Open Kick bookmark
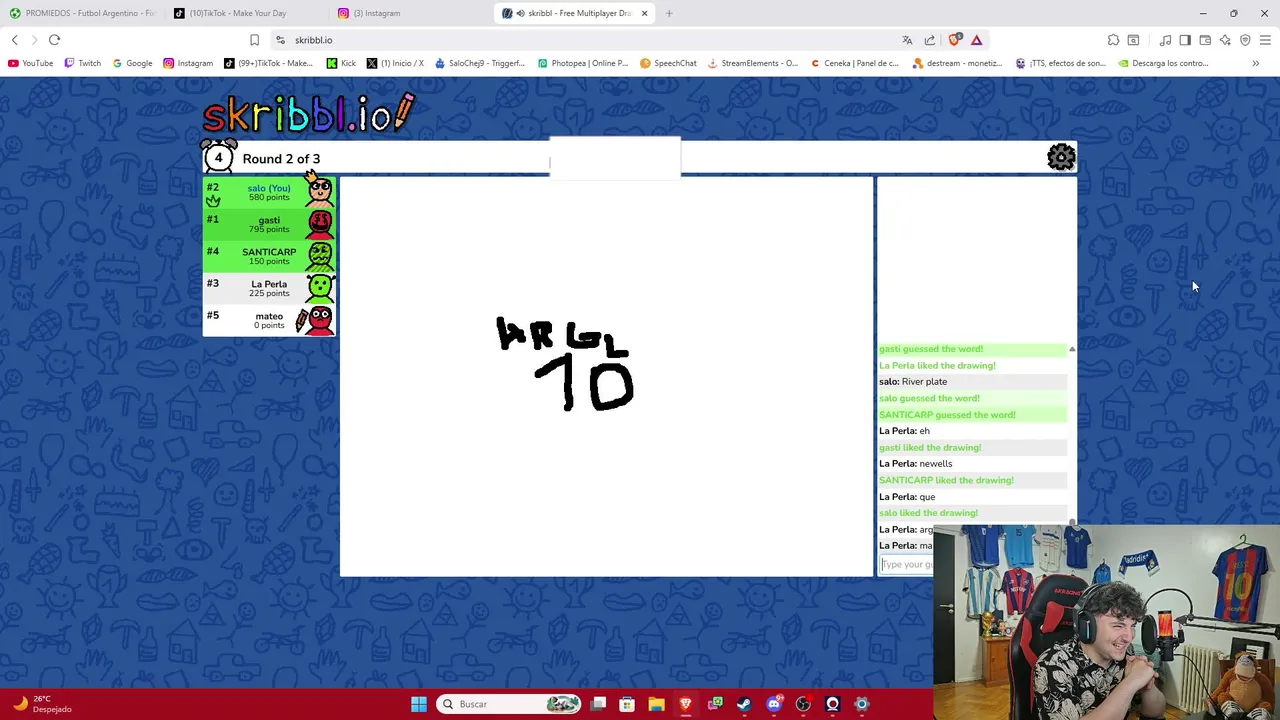This screenshot has height=720, width=1280. tap(341, 63)
